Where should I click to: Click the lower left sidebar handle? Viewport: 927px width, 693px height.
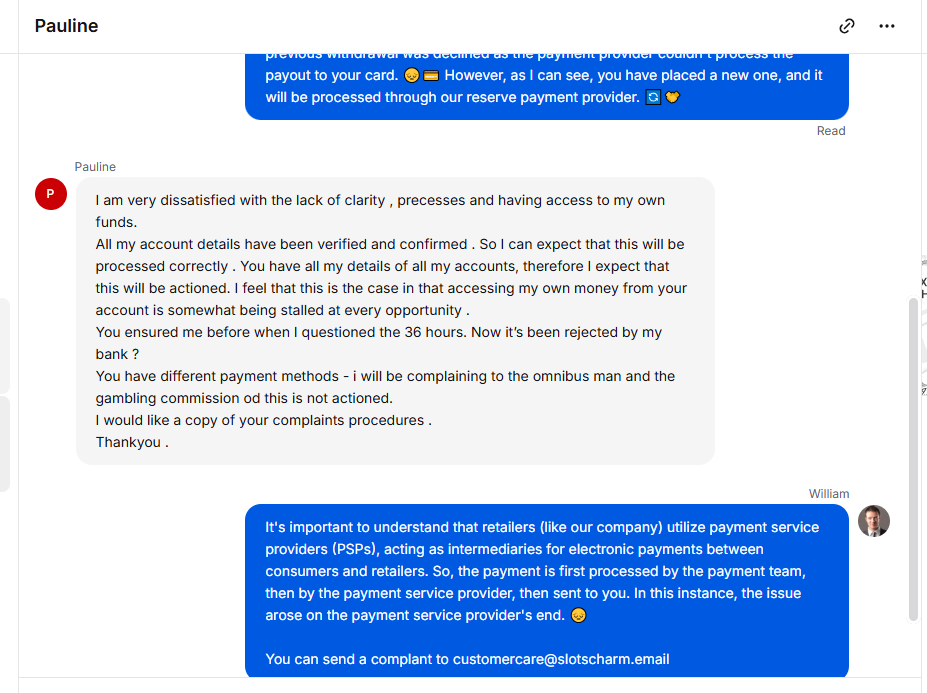(x=5, y=444)
